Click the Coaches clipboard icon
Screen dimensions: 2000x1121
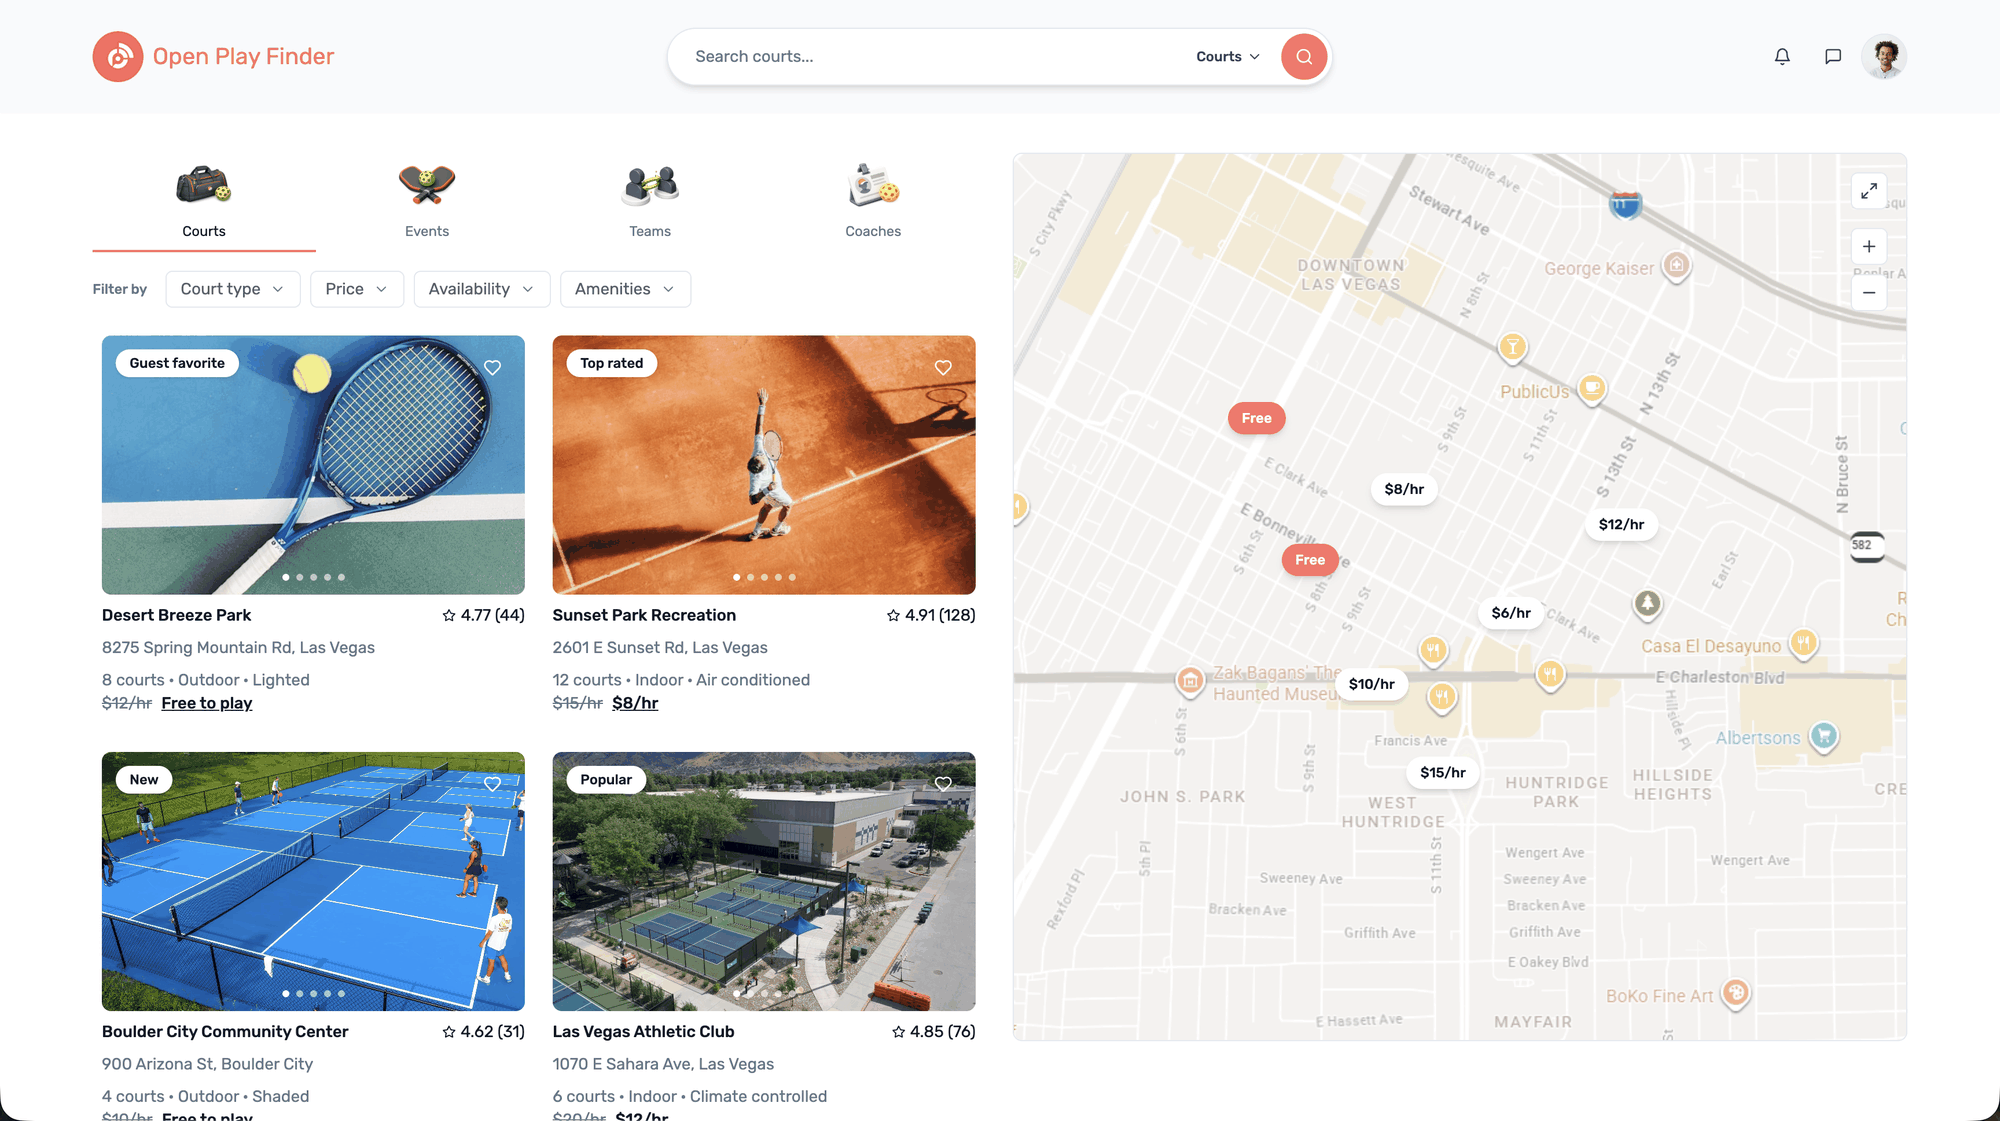coord(873,185)
